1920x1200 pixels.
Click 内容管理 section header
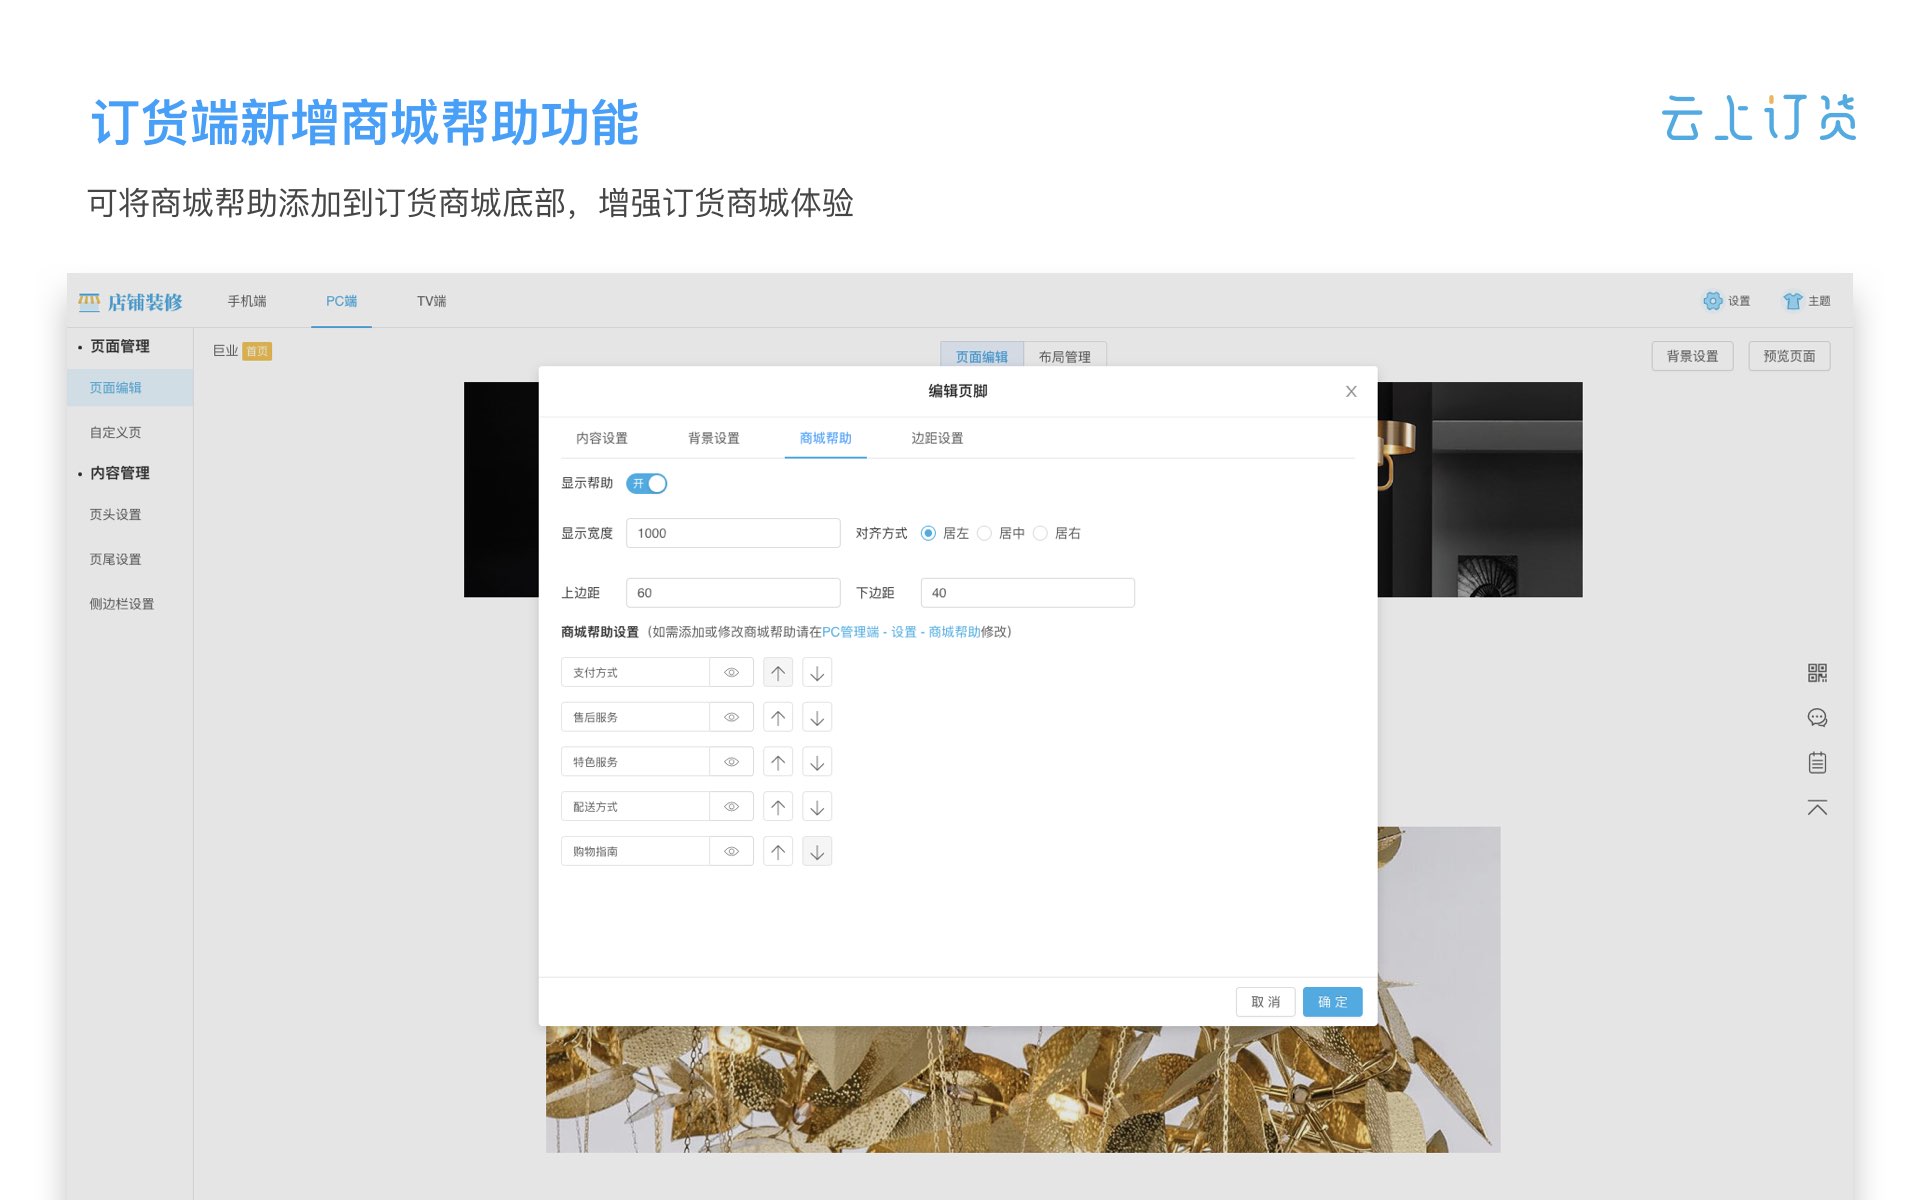click(x=120, y=473)
